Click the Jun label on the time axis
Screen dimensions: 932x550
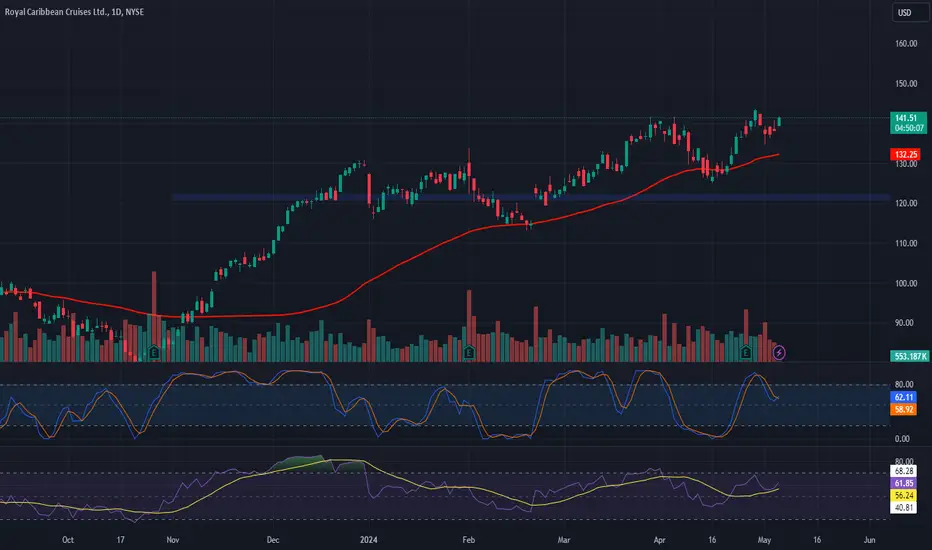point(870,540)
